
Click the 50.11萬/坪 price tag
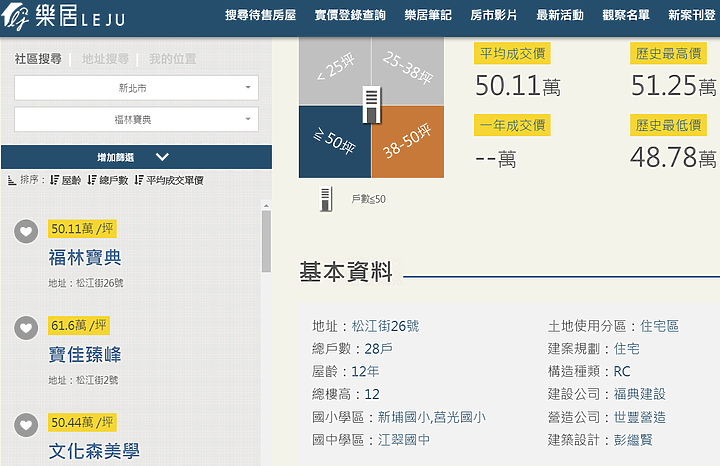click(82, 229)
